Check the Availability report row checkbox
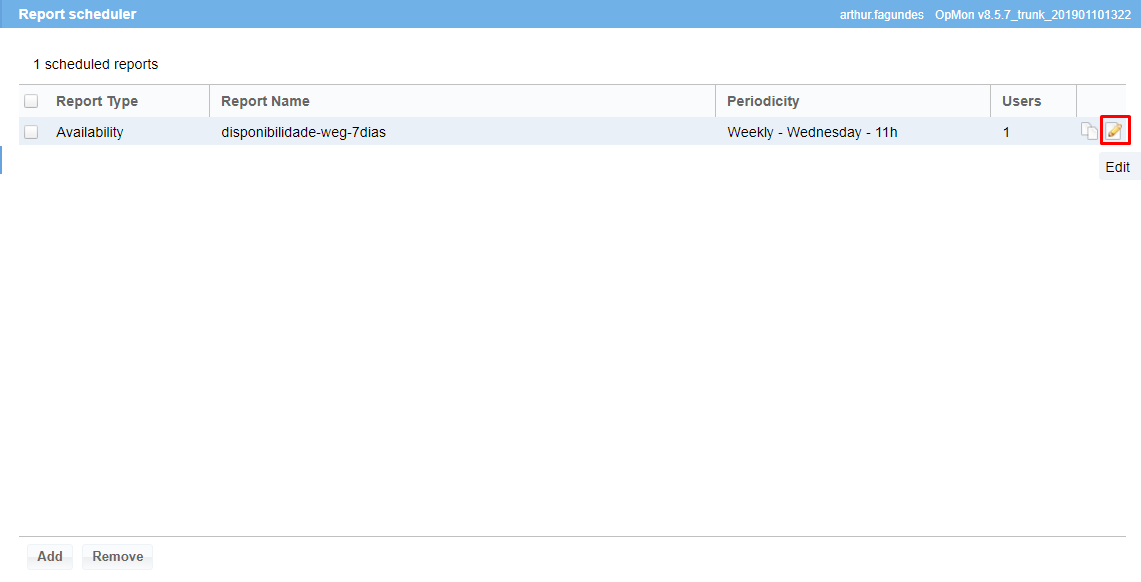Viewport: 1141px width, 582px height. click(x=31, y=132)
